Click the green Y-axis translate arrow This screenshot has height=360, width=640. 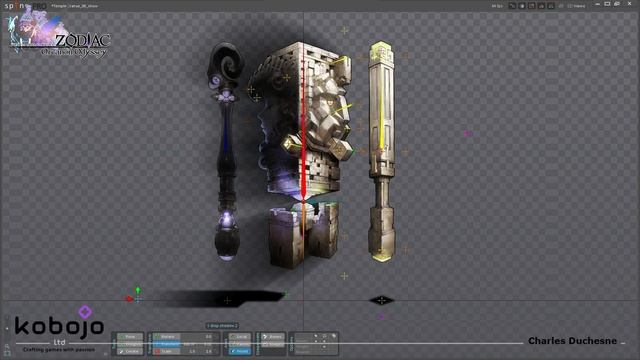(x=138, y=291)
